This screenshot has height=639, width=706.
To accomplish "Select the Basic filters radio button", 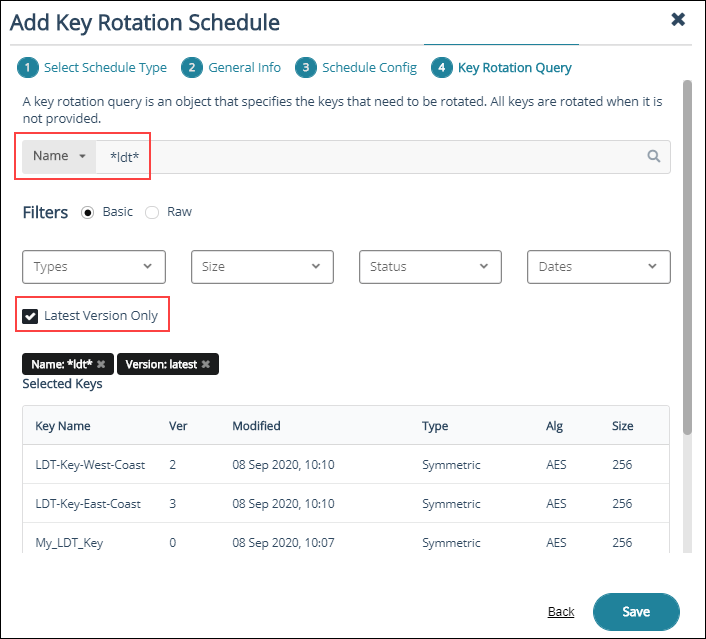I will [x=88, y=212].
